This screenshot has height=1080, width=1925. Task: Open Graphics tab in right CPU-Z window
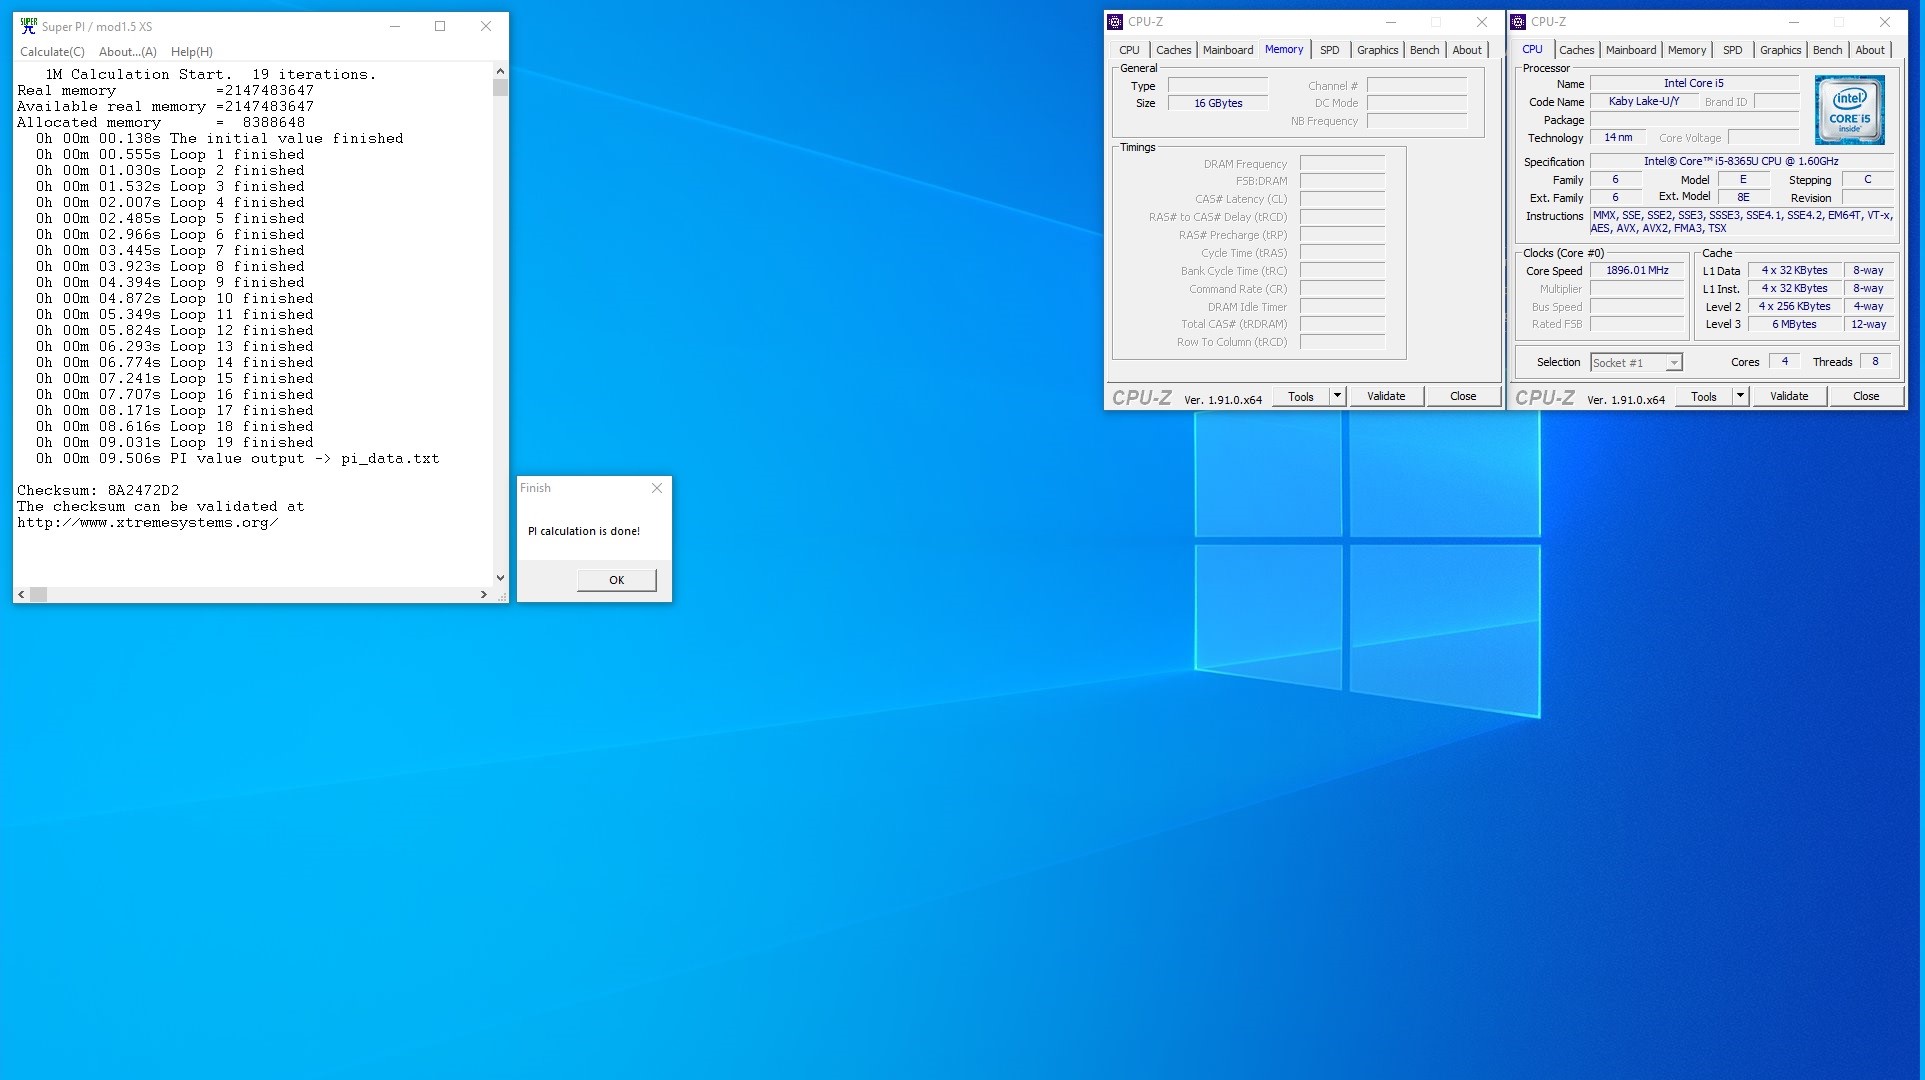(x=1780, y=50)
